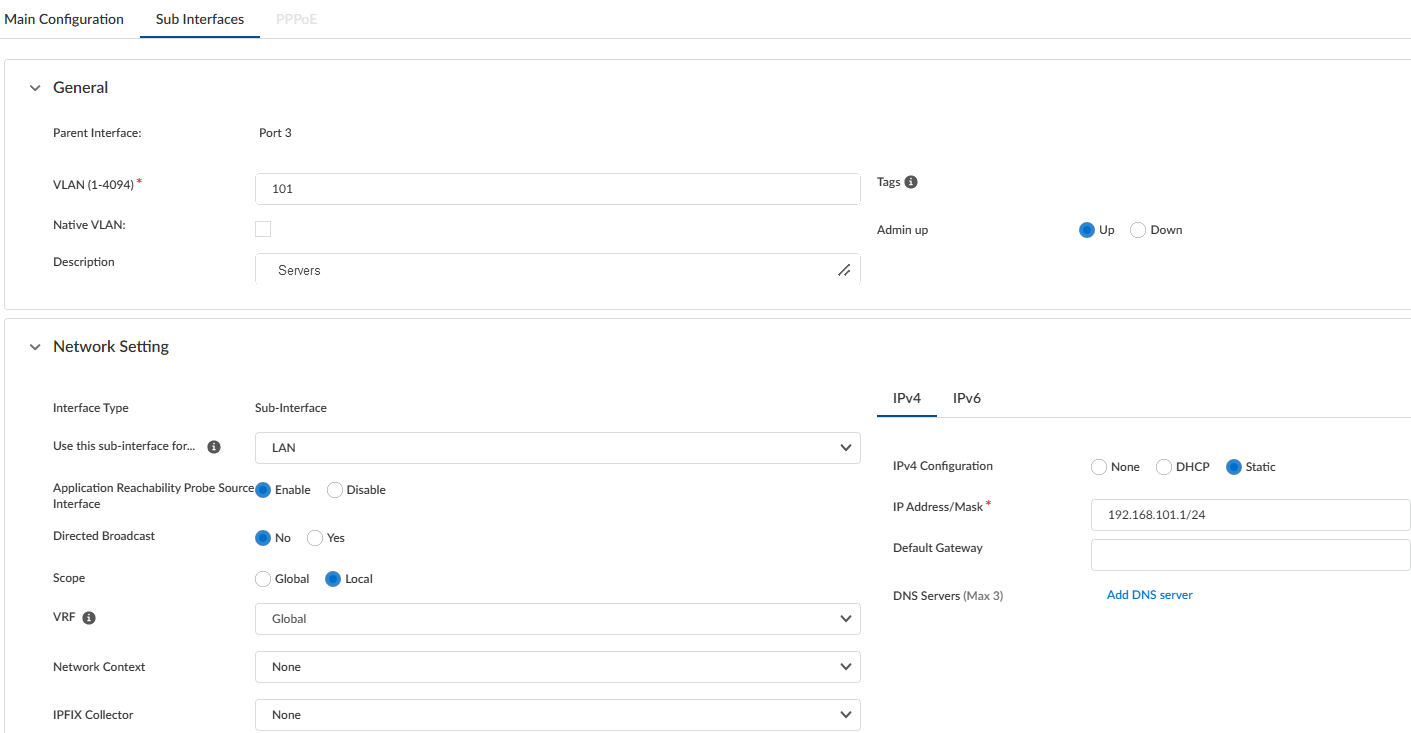Enable the Native VLAN checkbox
This screenshot has height=733, width=1411.
click(x=263, y=229)
